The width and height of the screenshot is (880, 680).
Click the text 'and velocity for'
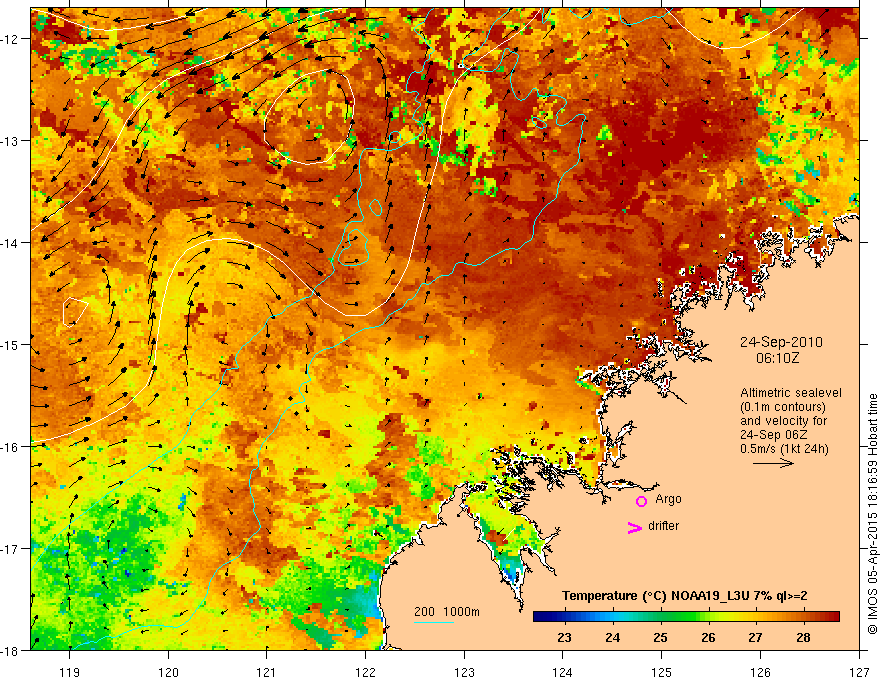[783, 421]
